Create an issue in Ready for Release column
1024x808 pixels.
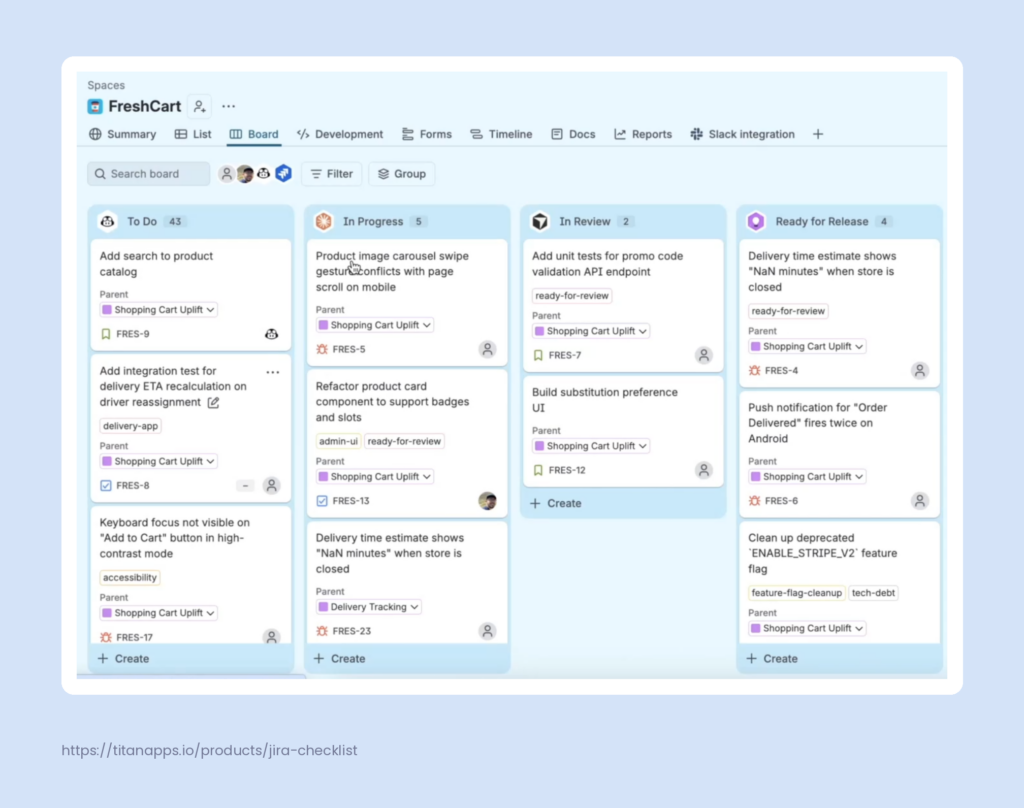tap(772, 658)
